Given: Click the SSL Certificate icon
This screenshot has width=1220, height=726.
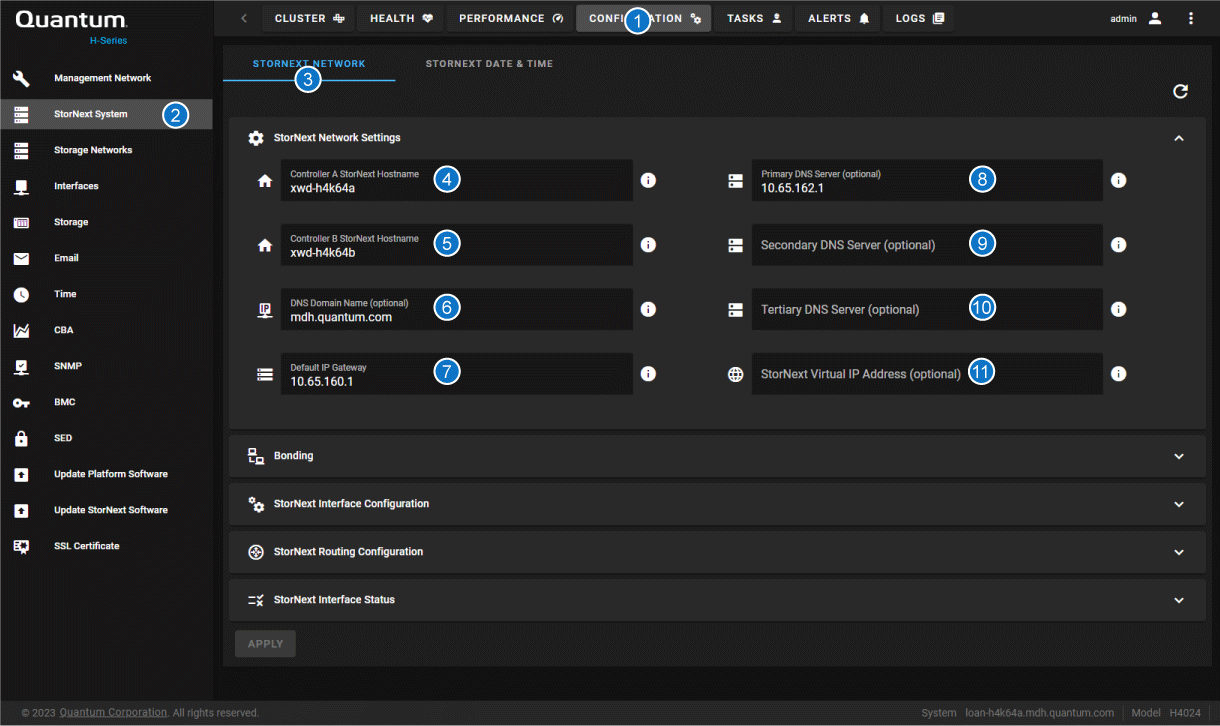Looking at the screenshot, I should click(21, 546).
